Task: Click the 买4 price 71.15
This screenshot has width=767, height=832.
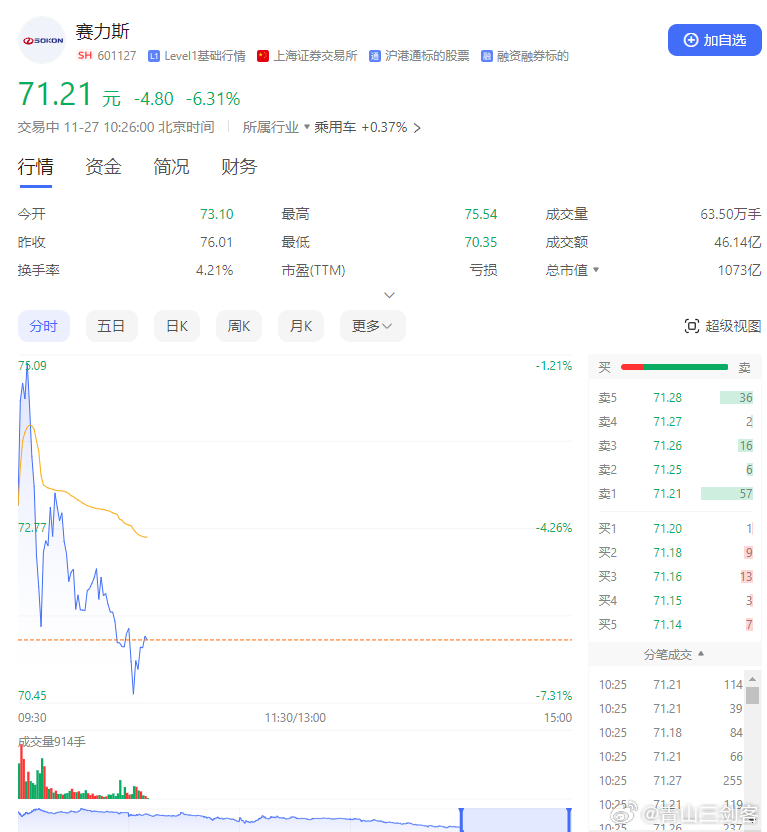Action: tap(667, 601)
